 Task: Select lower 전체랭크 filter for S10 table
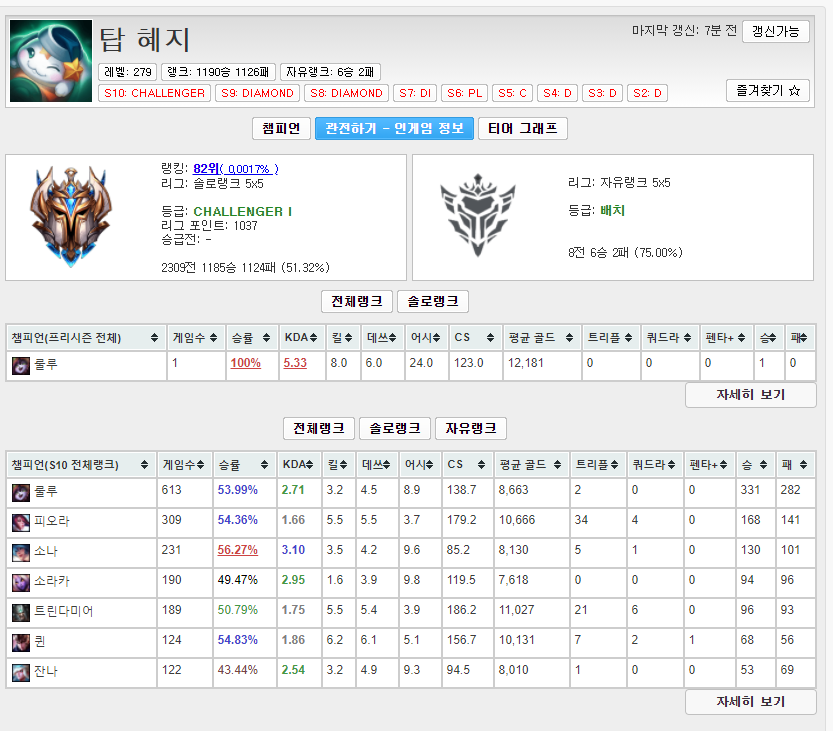[319, 428]
